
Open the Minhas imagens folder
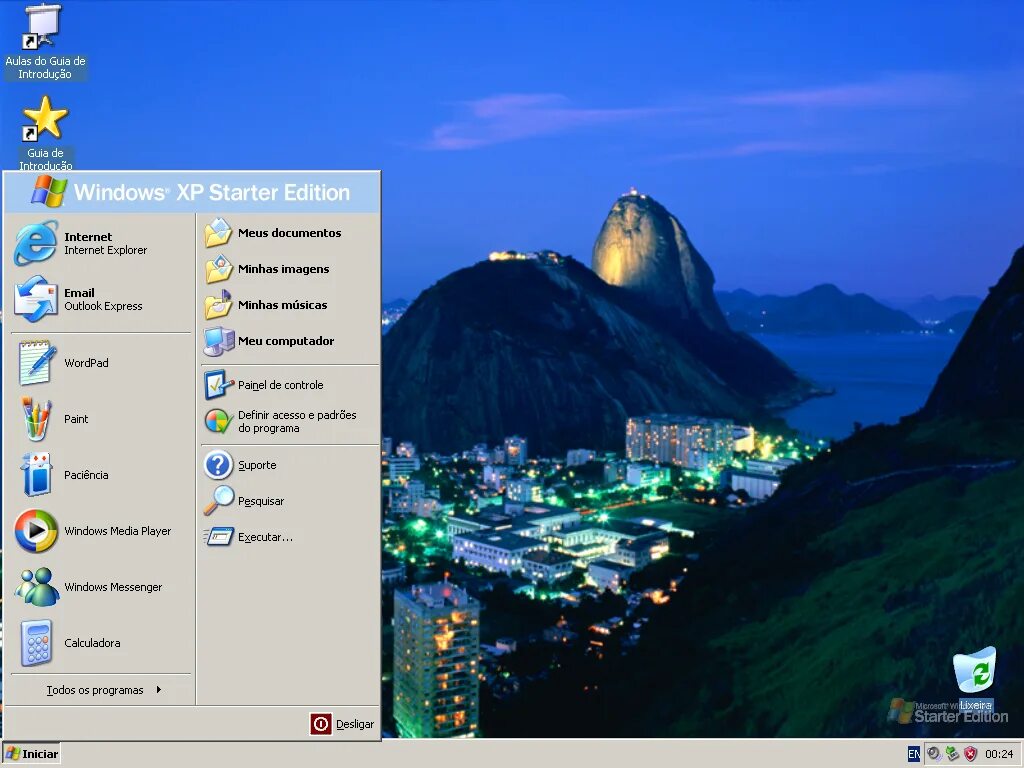289,269
